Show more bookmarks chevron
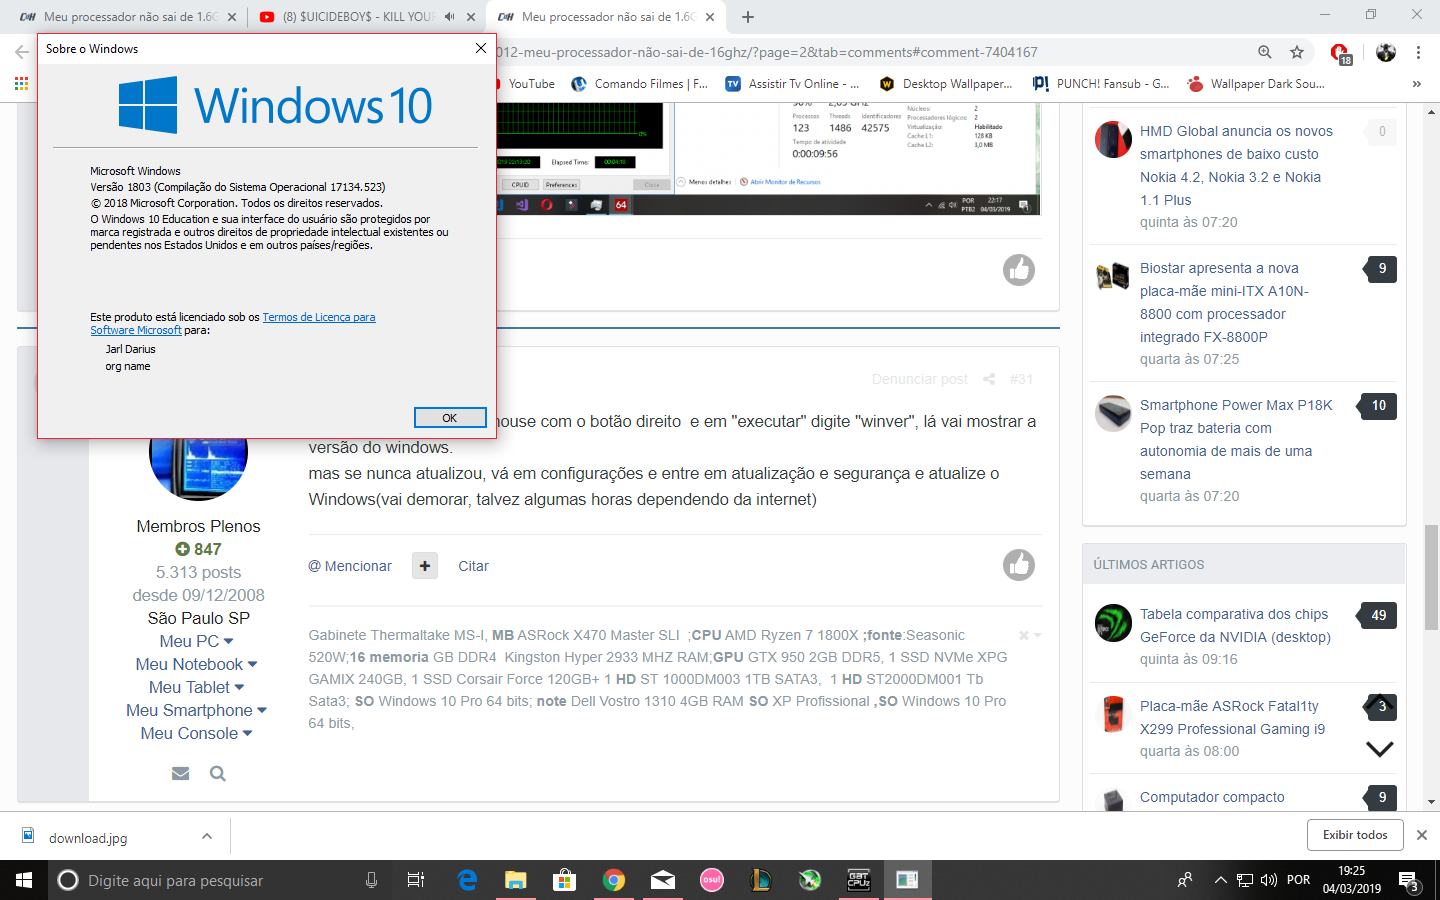Image resolution: width=1440 pixels, height=900 pixels. (1416, 84)
